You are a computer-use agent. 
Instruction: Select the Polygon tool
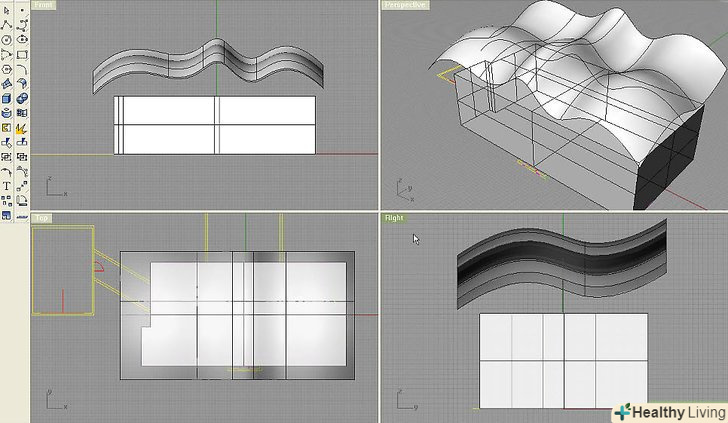click(7, 69)
